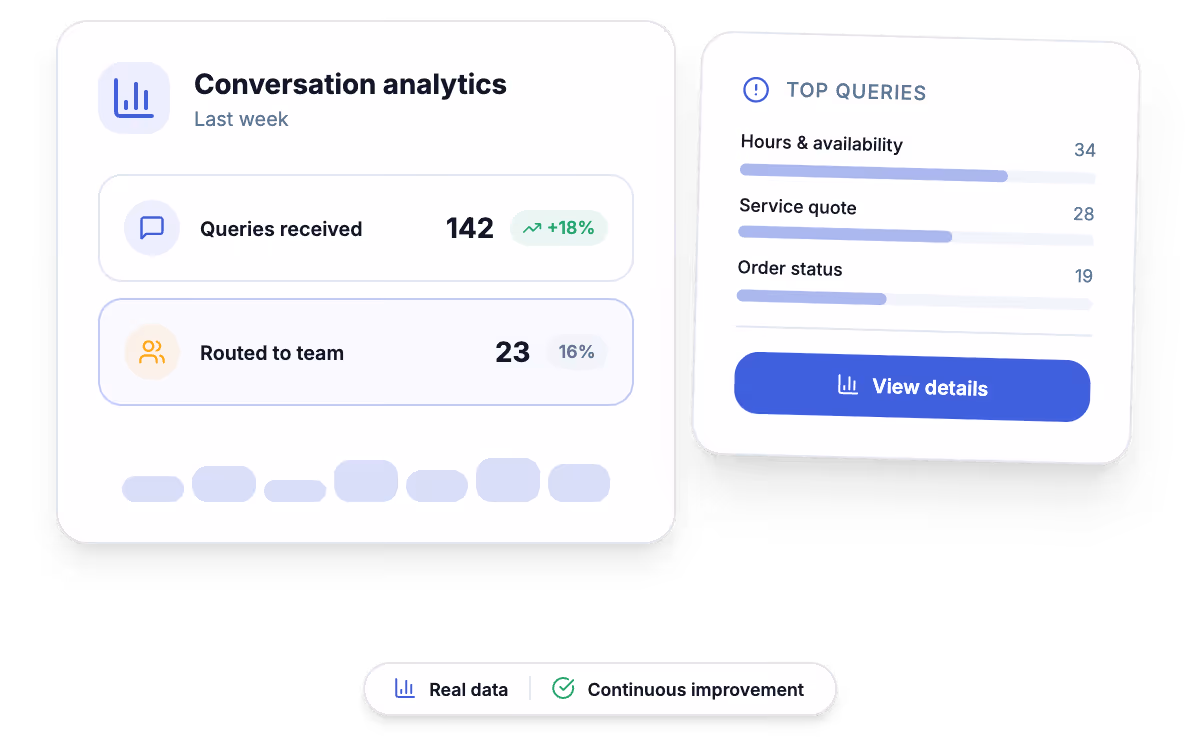Select the bar chart icon next to Real data
Viewport: 1200px width, 740px height.
coord(404,688)
